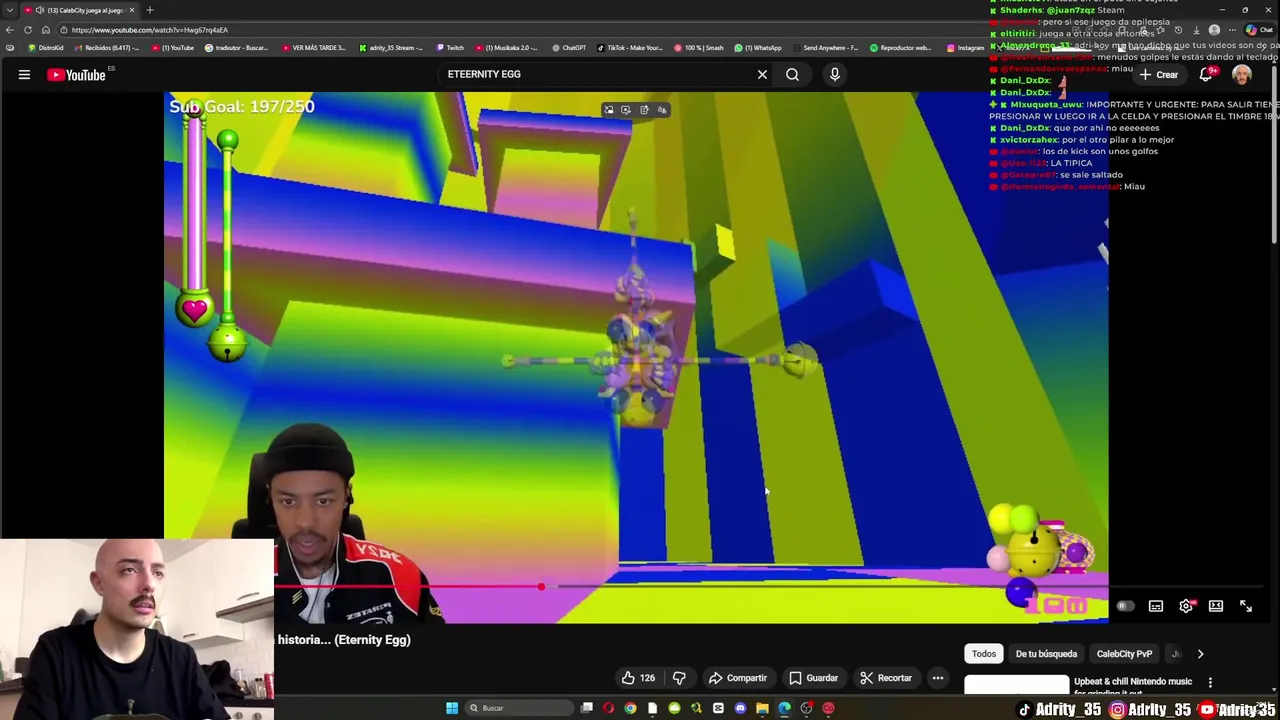Image resolution: width=1280 pixels, height=720 pixels.
Task: Clear the search box with X
Action: click(762, 74)
